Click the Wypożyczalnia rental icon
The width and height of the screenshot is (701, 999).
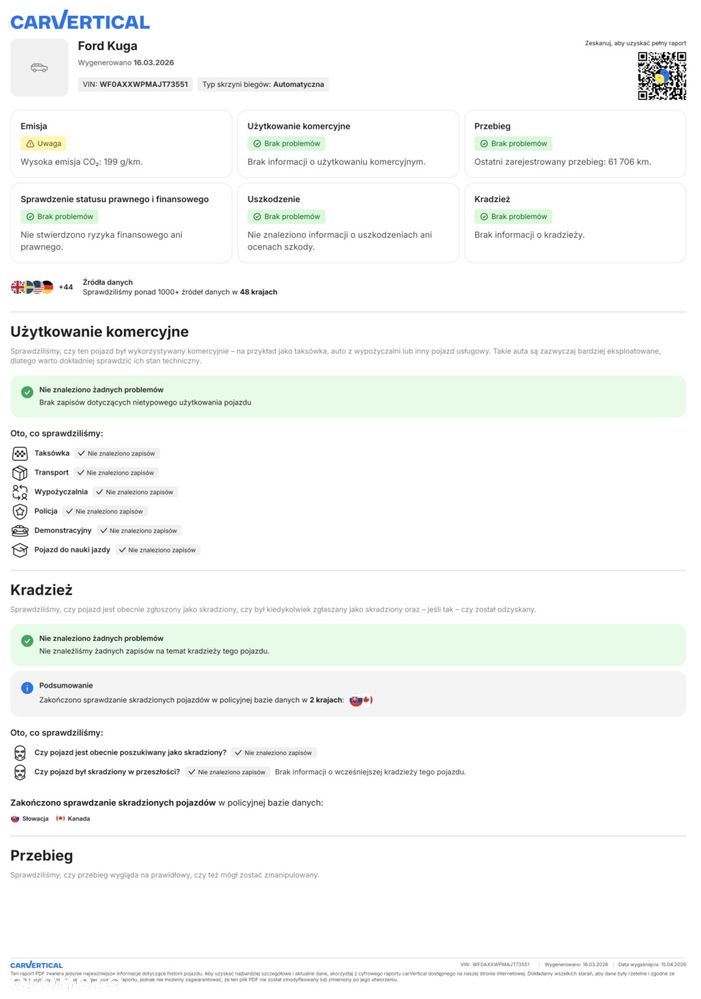click(x=20, y=492)
